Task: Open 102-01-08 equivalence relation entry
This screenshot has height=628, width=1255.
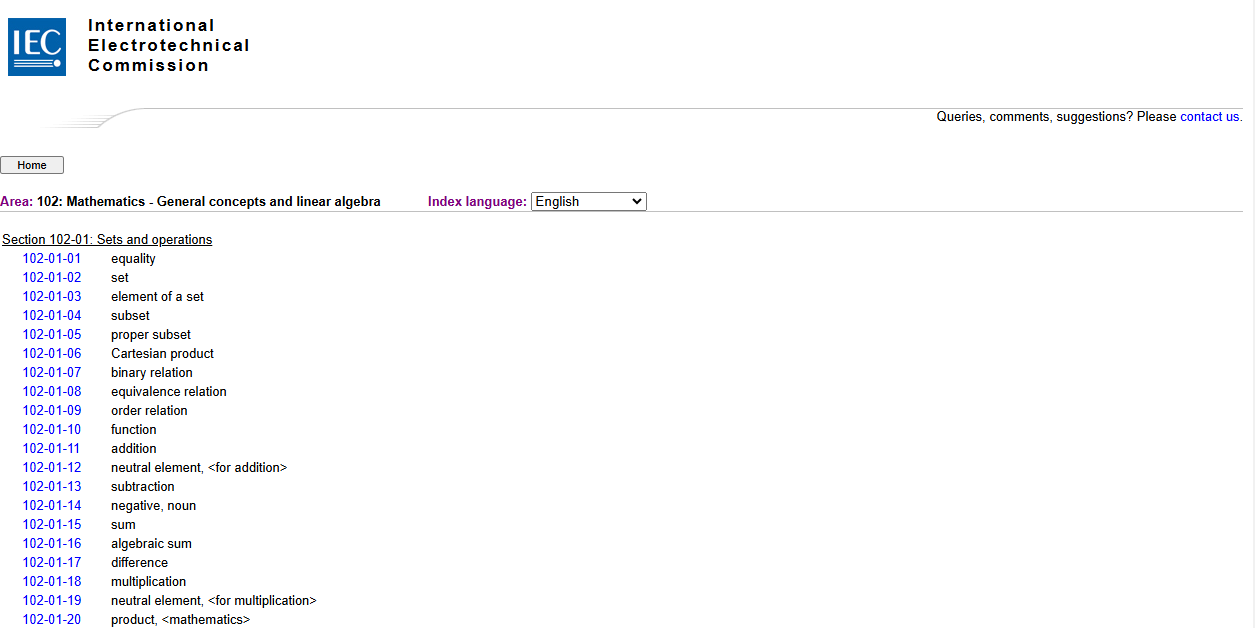Action: coord(52,392)
